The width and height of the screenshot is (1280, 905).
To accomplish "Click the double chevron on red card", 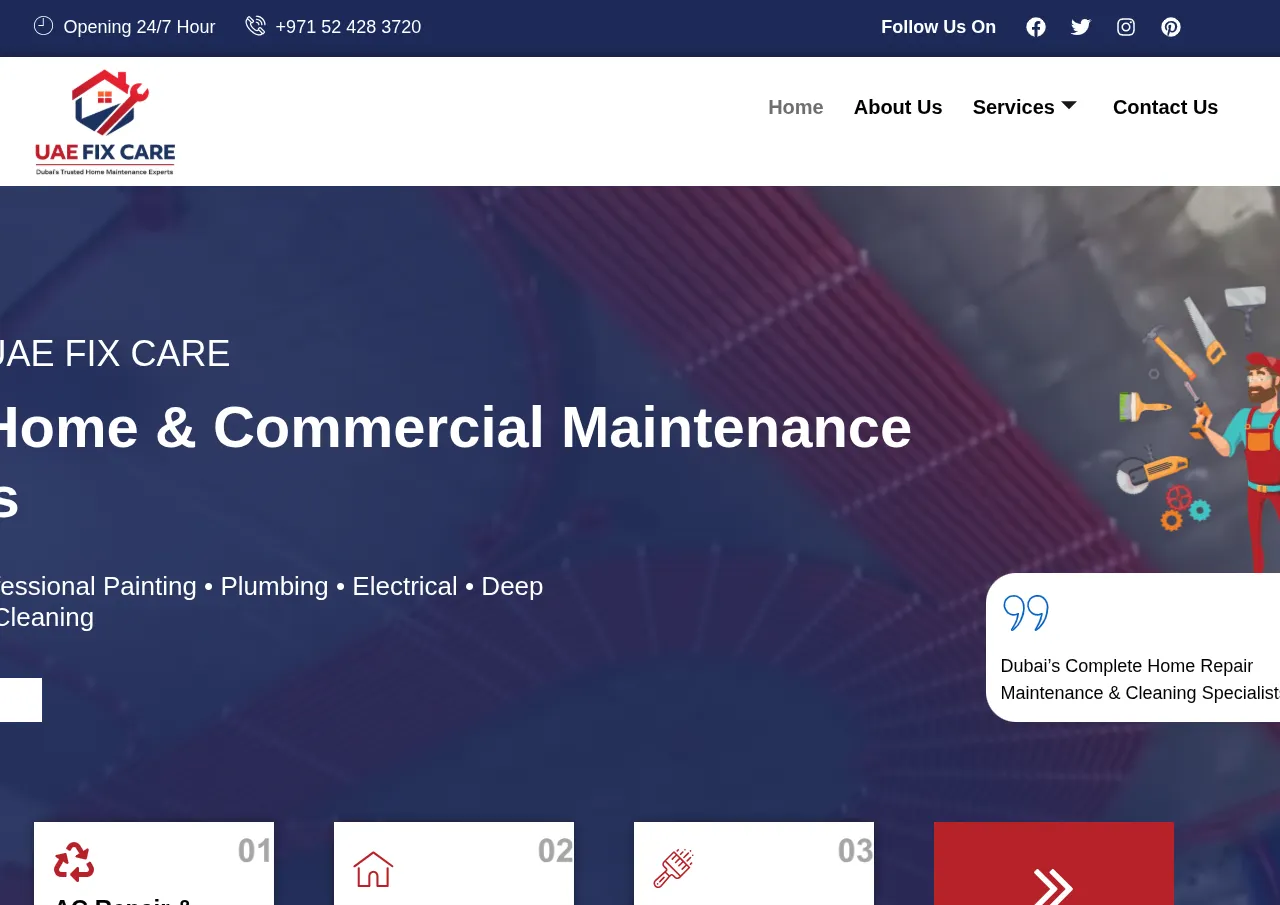I will pyautogui.click(x=1053, y=887).
